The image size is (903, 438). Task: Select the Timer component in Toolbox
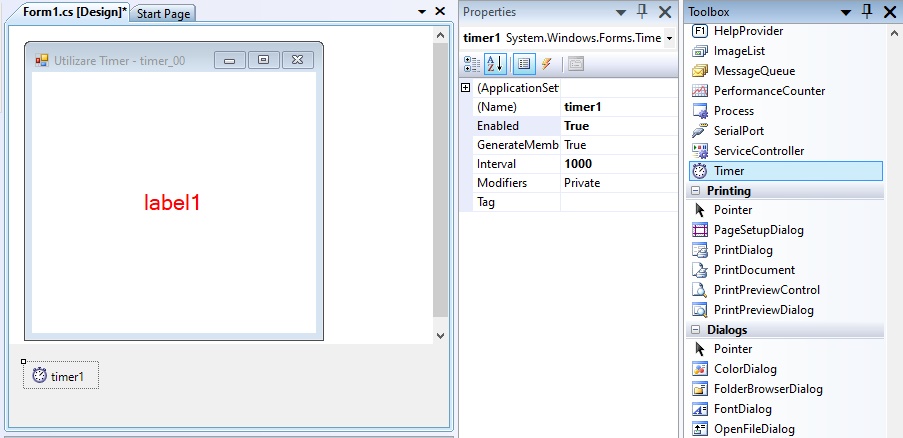click(729, 171)
